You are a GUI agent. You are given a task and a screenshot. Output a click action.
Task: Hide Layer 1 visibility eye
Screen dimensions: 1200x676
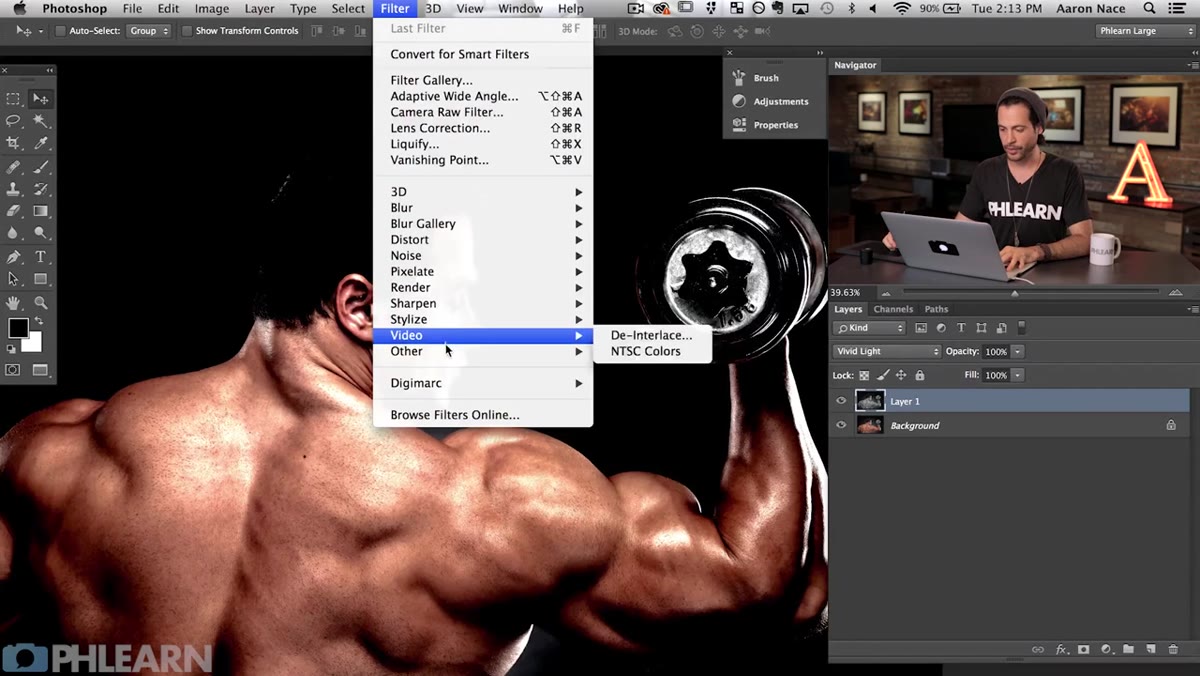[841, 401]
